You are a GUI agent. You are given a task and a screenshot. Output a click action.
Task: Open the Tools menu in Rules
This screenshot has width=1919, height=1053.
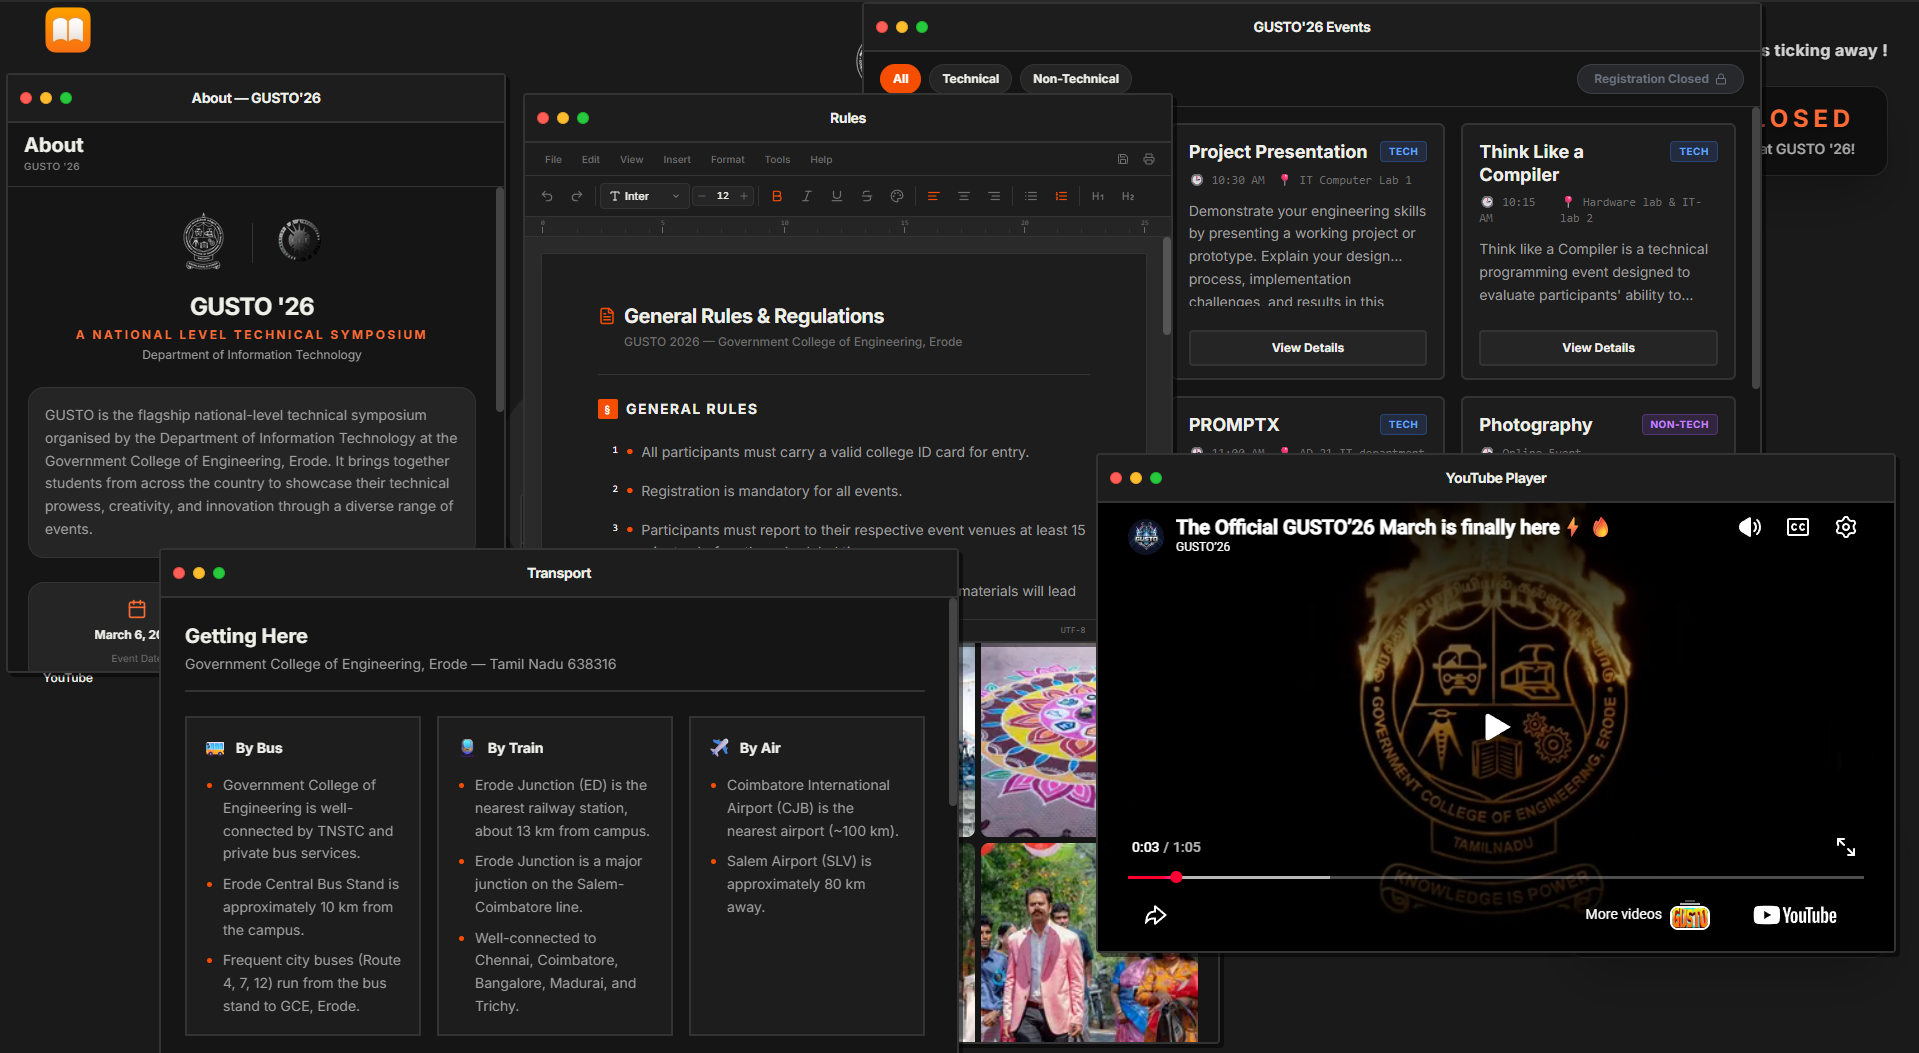(x=778, y=160)
